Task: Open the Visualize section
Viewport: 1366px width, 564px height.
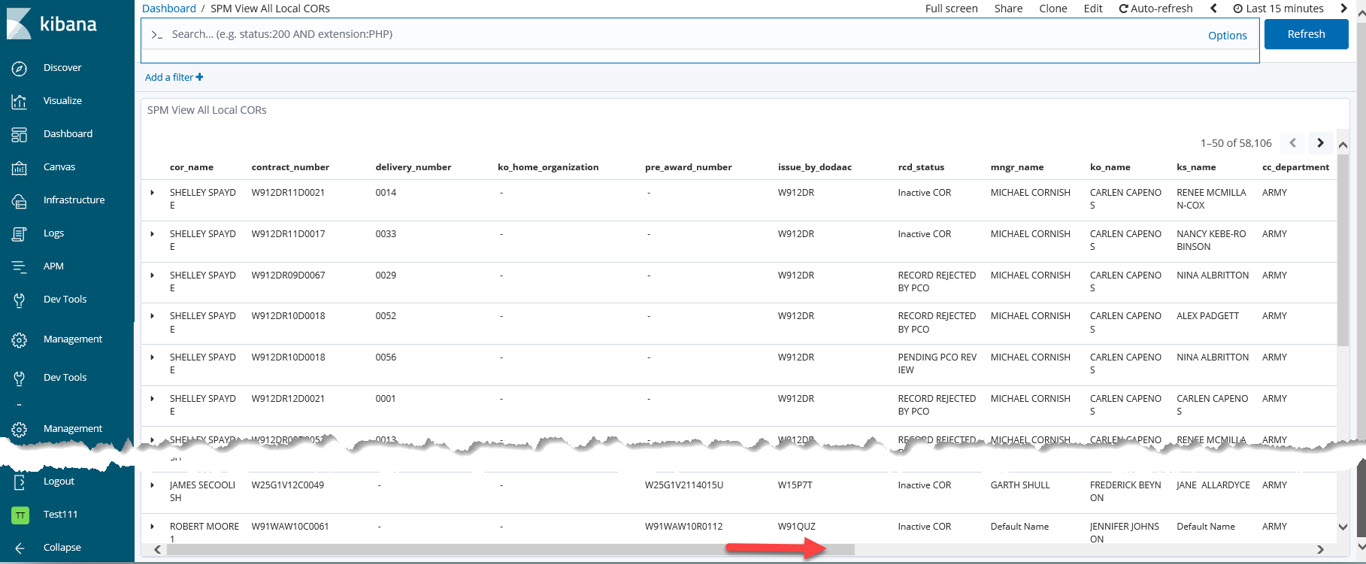Action: coord(62,101)
